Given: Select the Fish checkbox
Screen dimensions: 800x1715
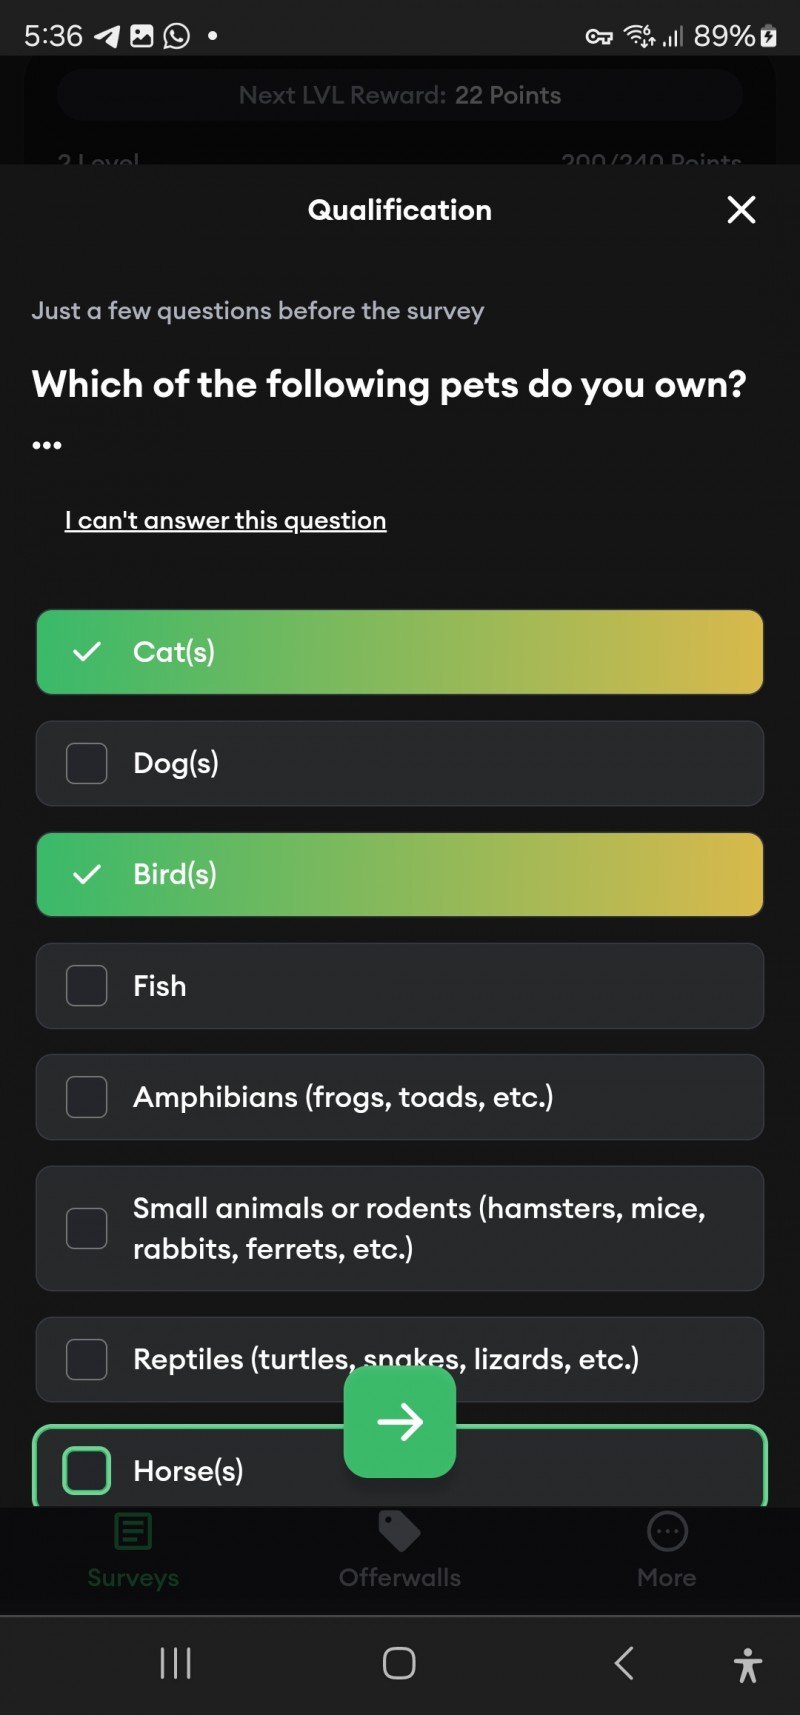Looking at the screenshot, I should pyautogui.click(x=87, y=986).
